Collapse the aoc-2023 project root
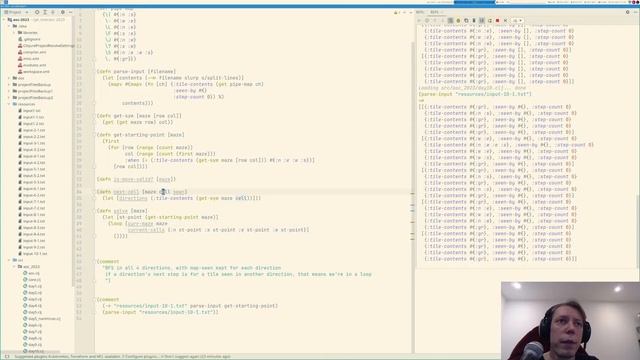 point(5,20)
